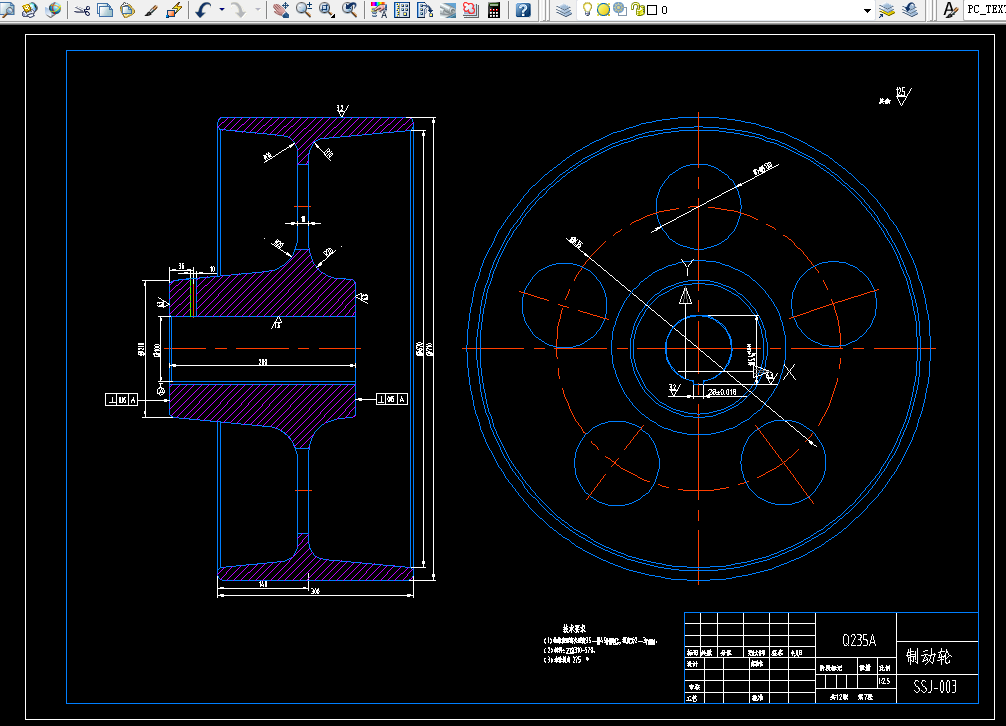
Task: Toggle layer 0 lock padlock
Action: pyautogui.click(x=638, y=10)
